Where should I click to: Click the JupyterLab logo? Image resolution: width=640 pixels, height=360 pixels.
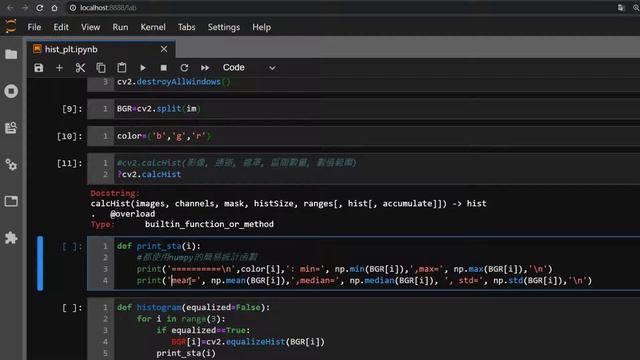click(x=11, y=27)
